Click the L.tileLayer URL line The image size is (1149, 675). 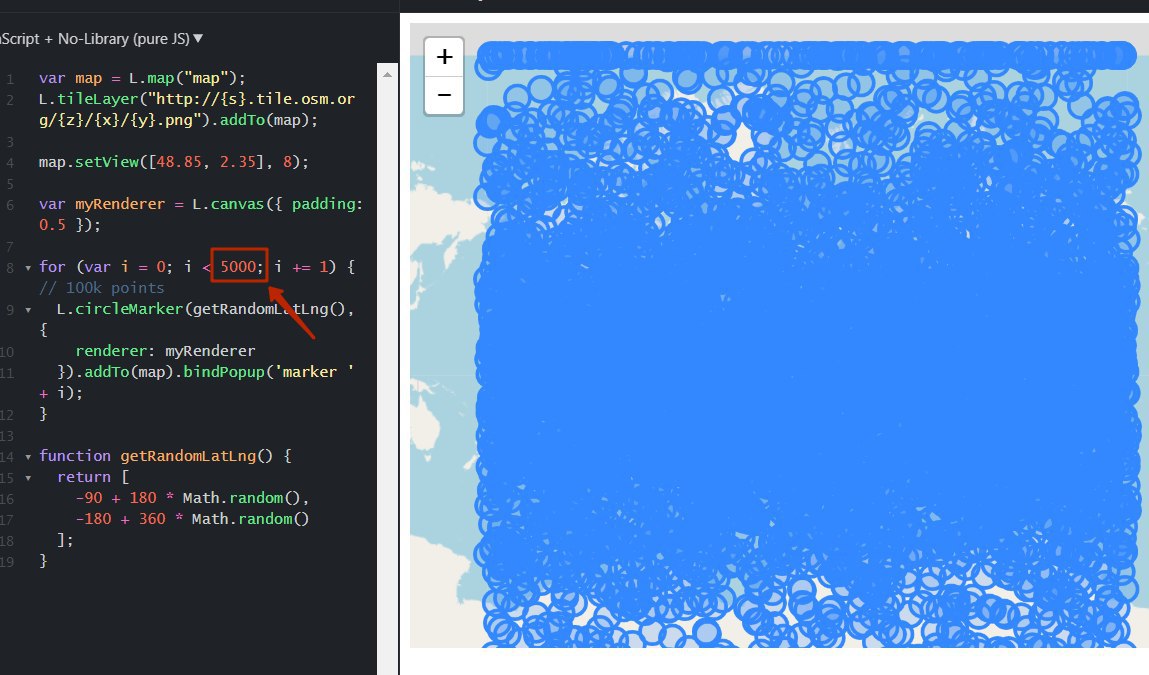coord(196,109)
